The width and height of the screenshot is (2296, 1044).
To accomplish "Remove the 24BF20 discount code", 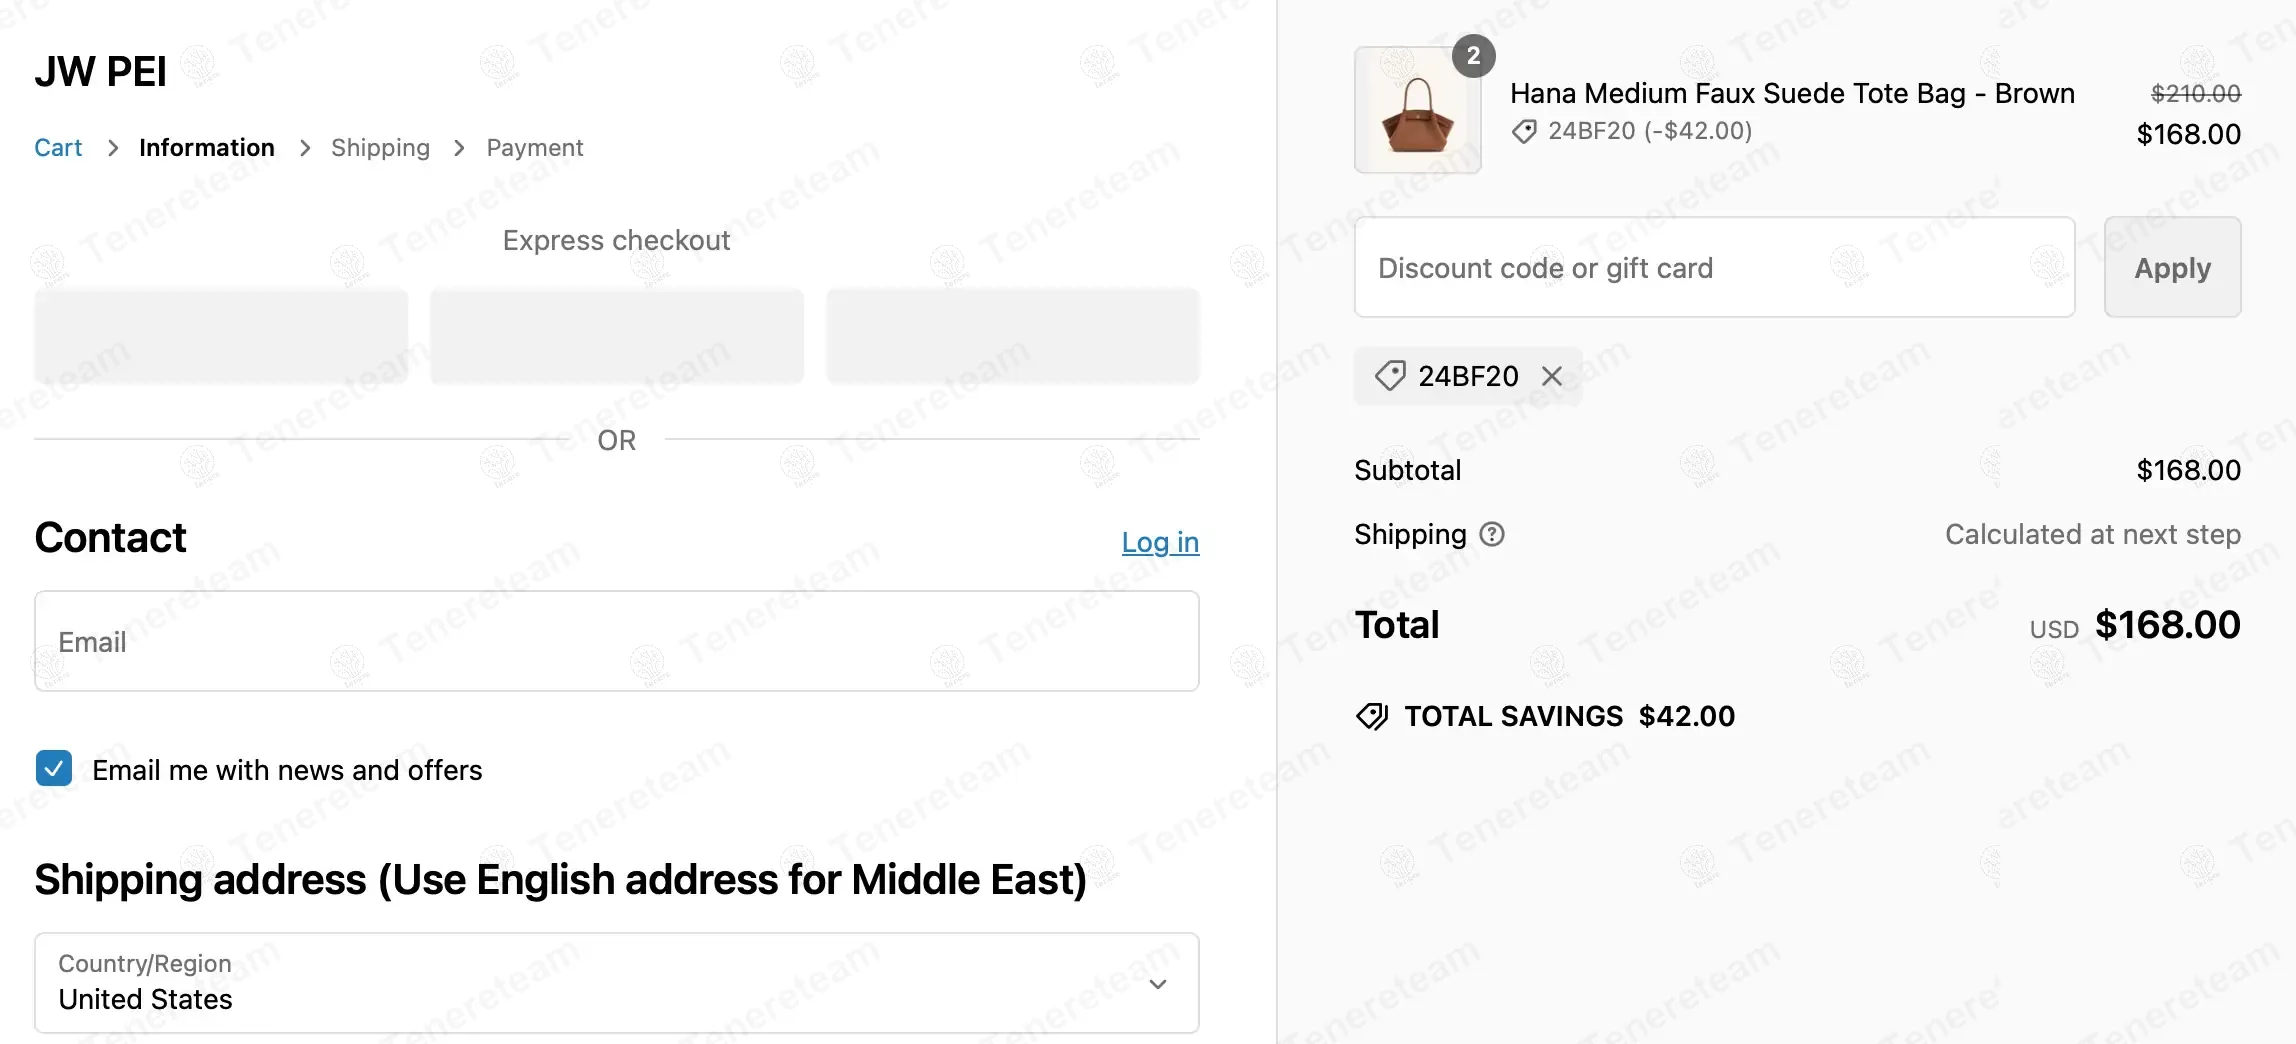I will click(x=1552, y=376).
